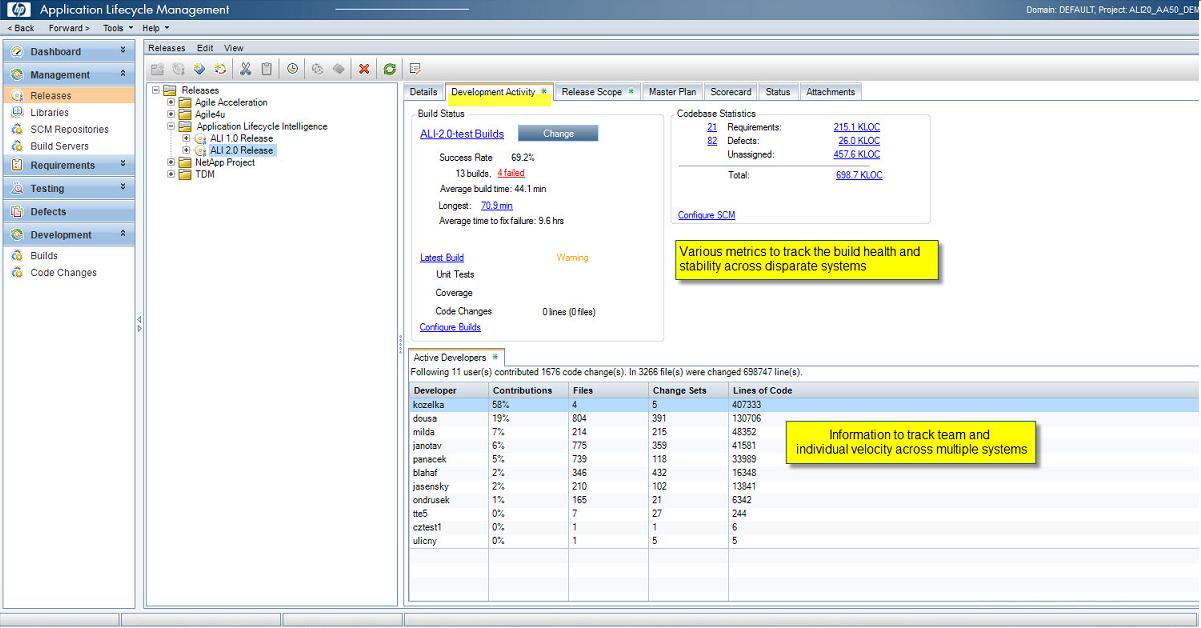Click the Configure Builds link

450,327
